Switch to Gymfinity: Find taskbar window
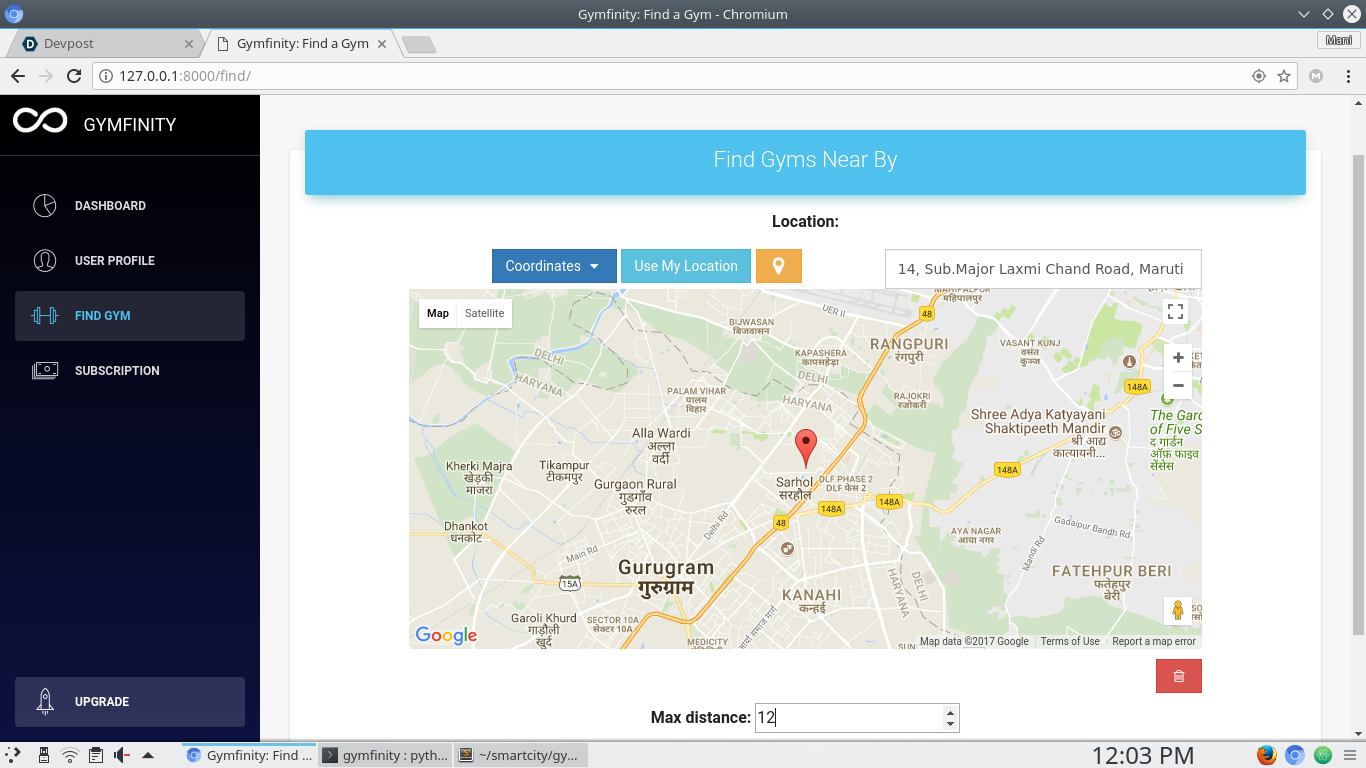1366x768 pixels. point(250,755)
